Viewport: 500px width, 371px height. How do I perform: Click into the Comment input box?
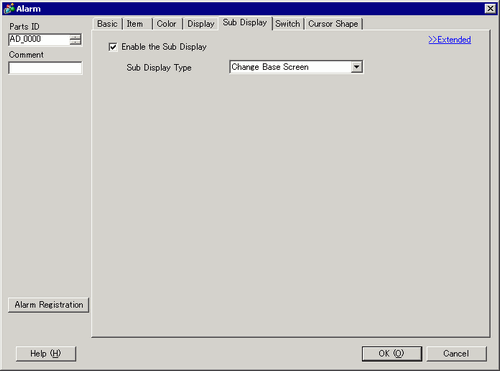45,68
